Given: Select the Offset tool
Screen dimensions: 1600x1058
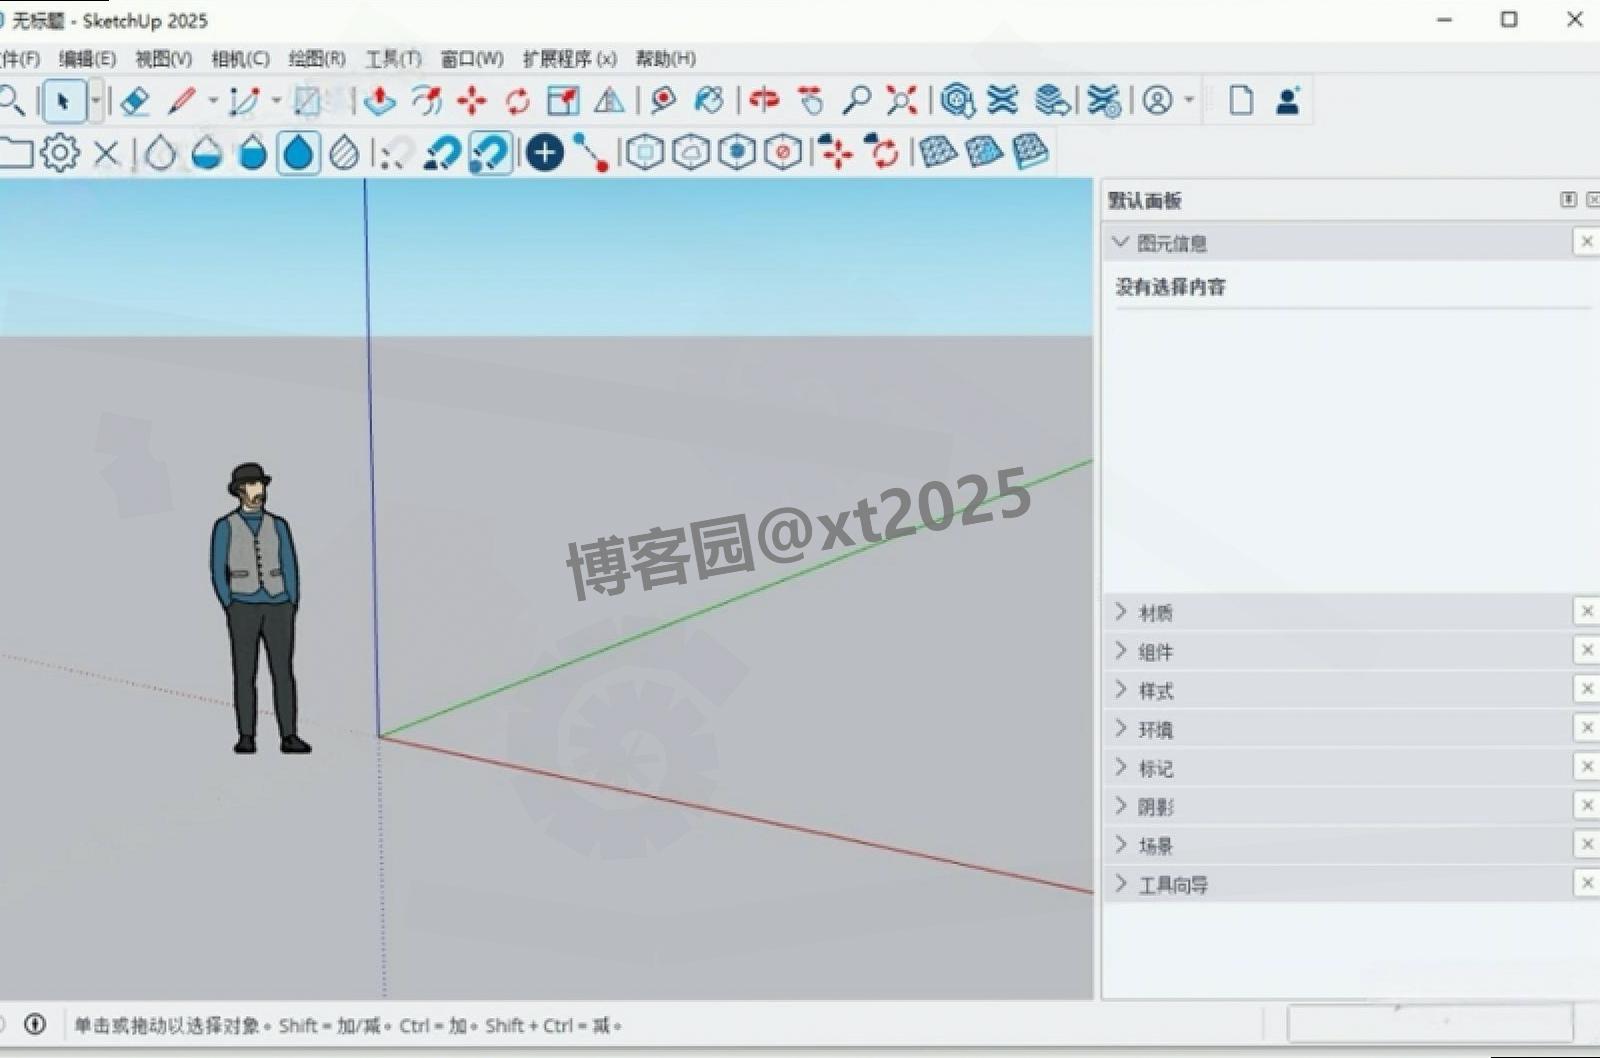Looking at the screenshot, I should tap(427, 100).
